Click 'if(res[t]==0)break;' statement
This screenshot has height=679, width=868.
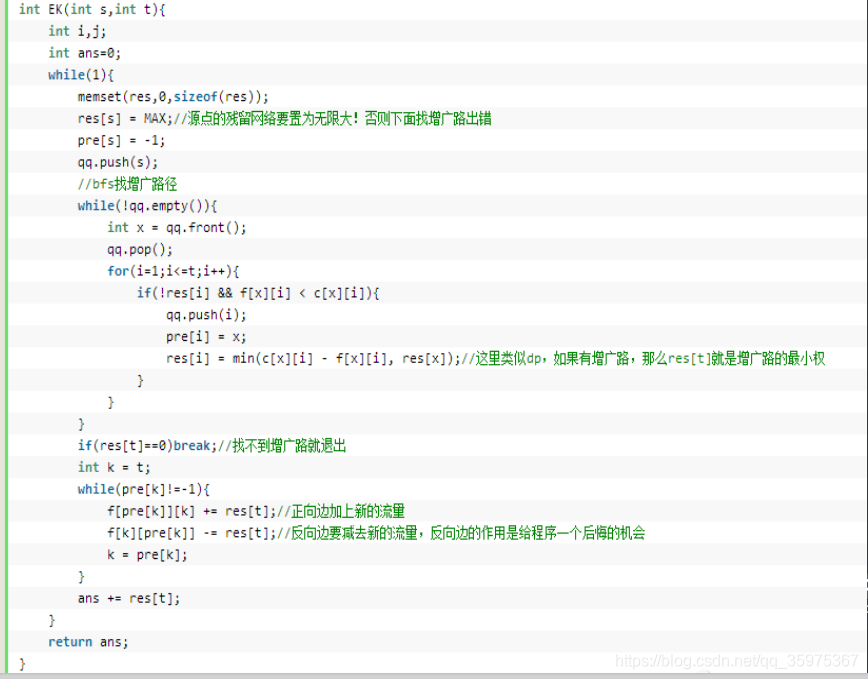(147, 446)
